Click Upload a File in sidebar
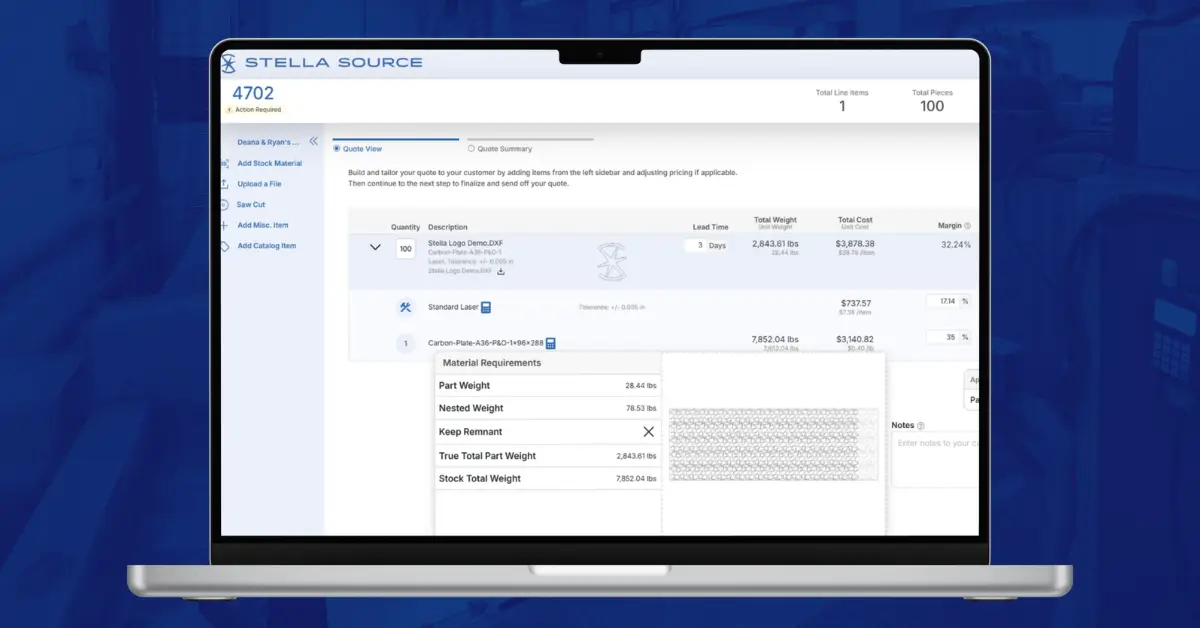The image size is (1200, 628). click(x=259, y=184)
